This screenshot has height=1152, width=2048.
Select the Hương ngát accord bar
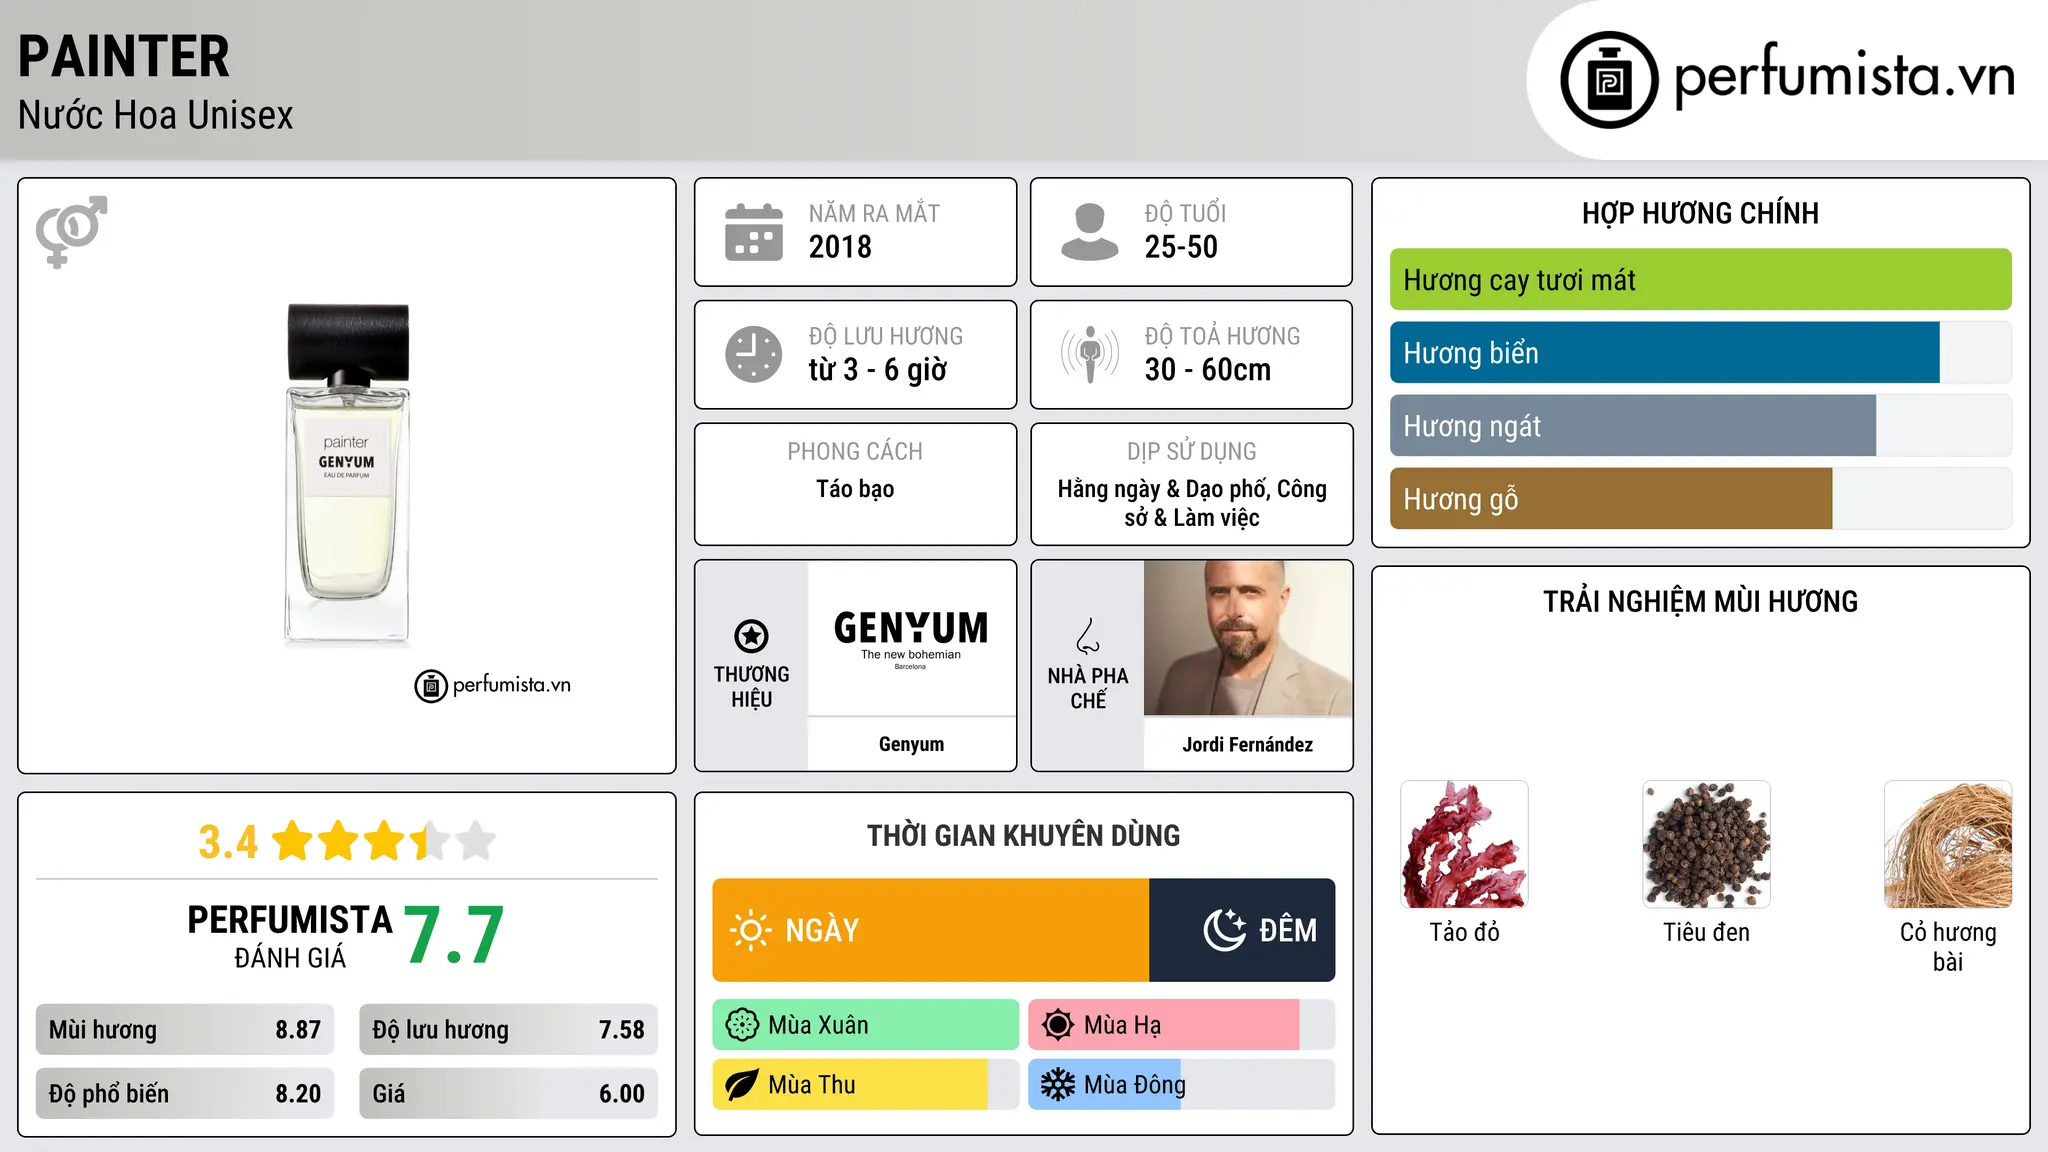point(1700,426)
